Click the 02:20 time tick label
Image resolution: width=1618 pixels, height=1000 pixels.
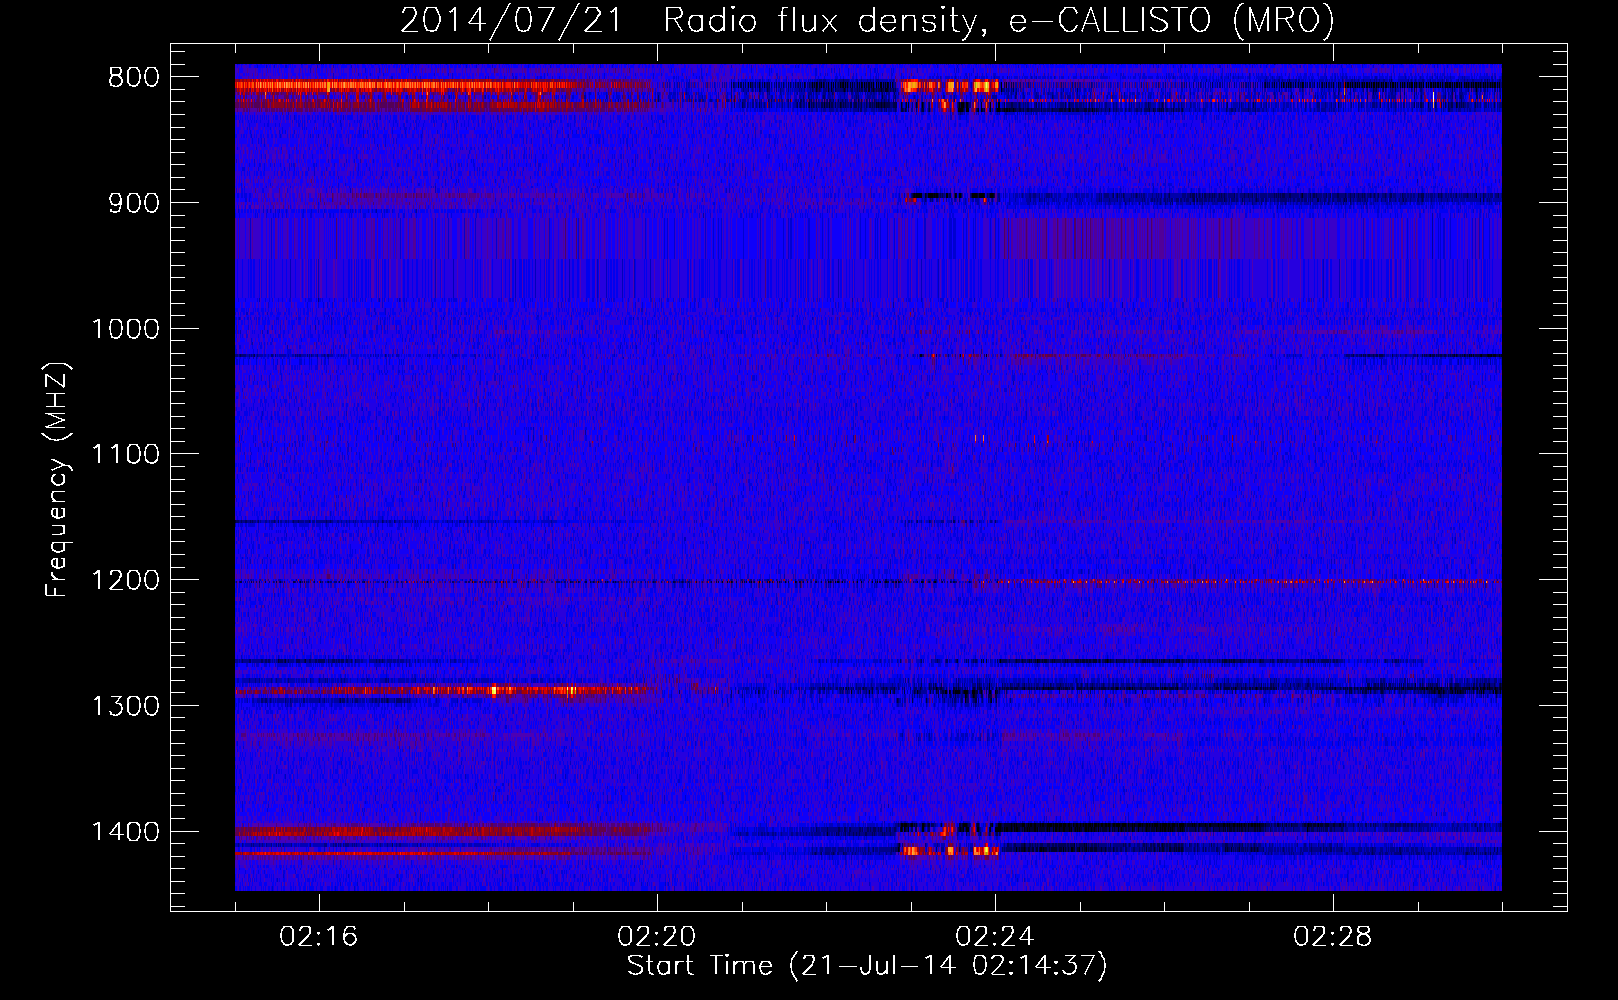click(x=657, y=937)
